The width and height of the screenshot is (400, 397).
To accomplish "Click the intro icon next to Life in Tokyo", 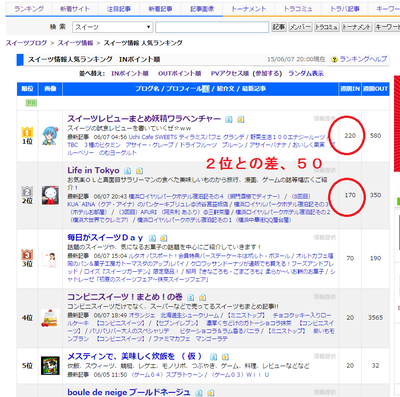I will point(139,171).
